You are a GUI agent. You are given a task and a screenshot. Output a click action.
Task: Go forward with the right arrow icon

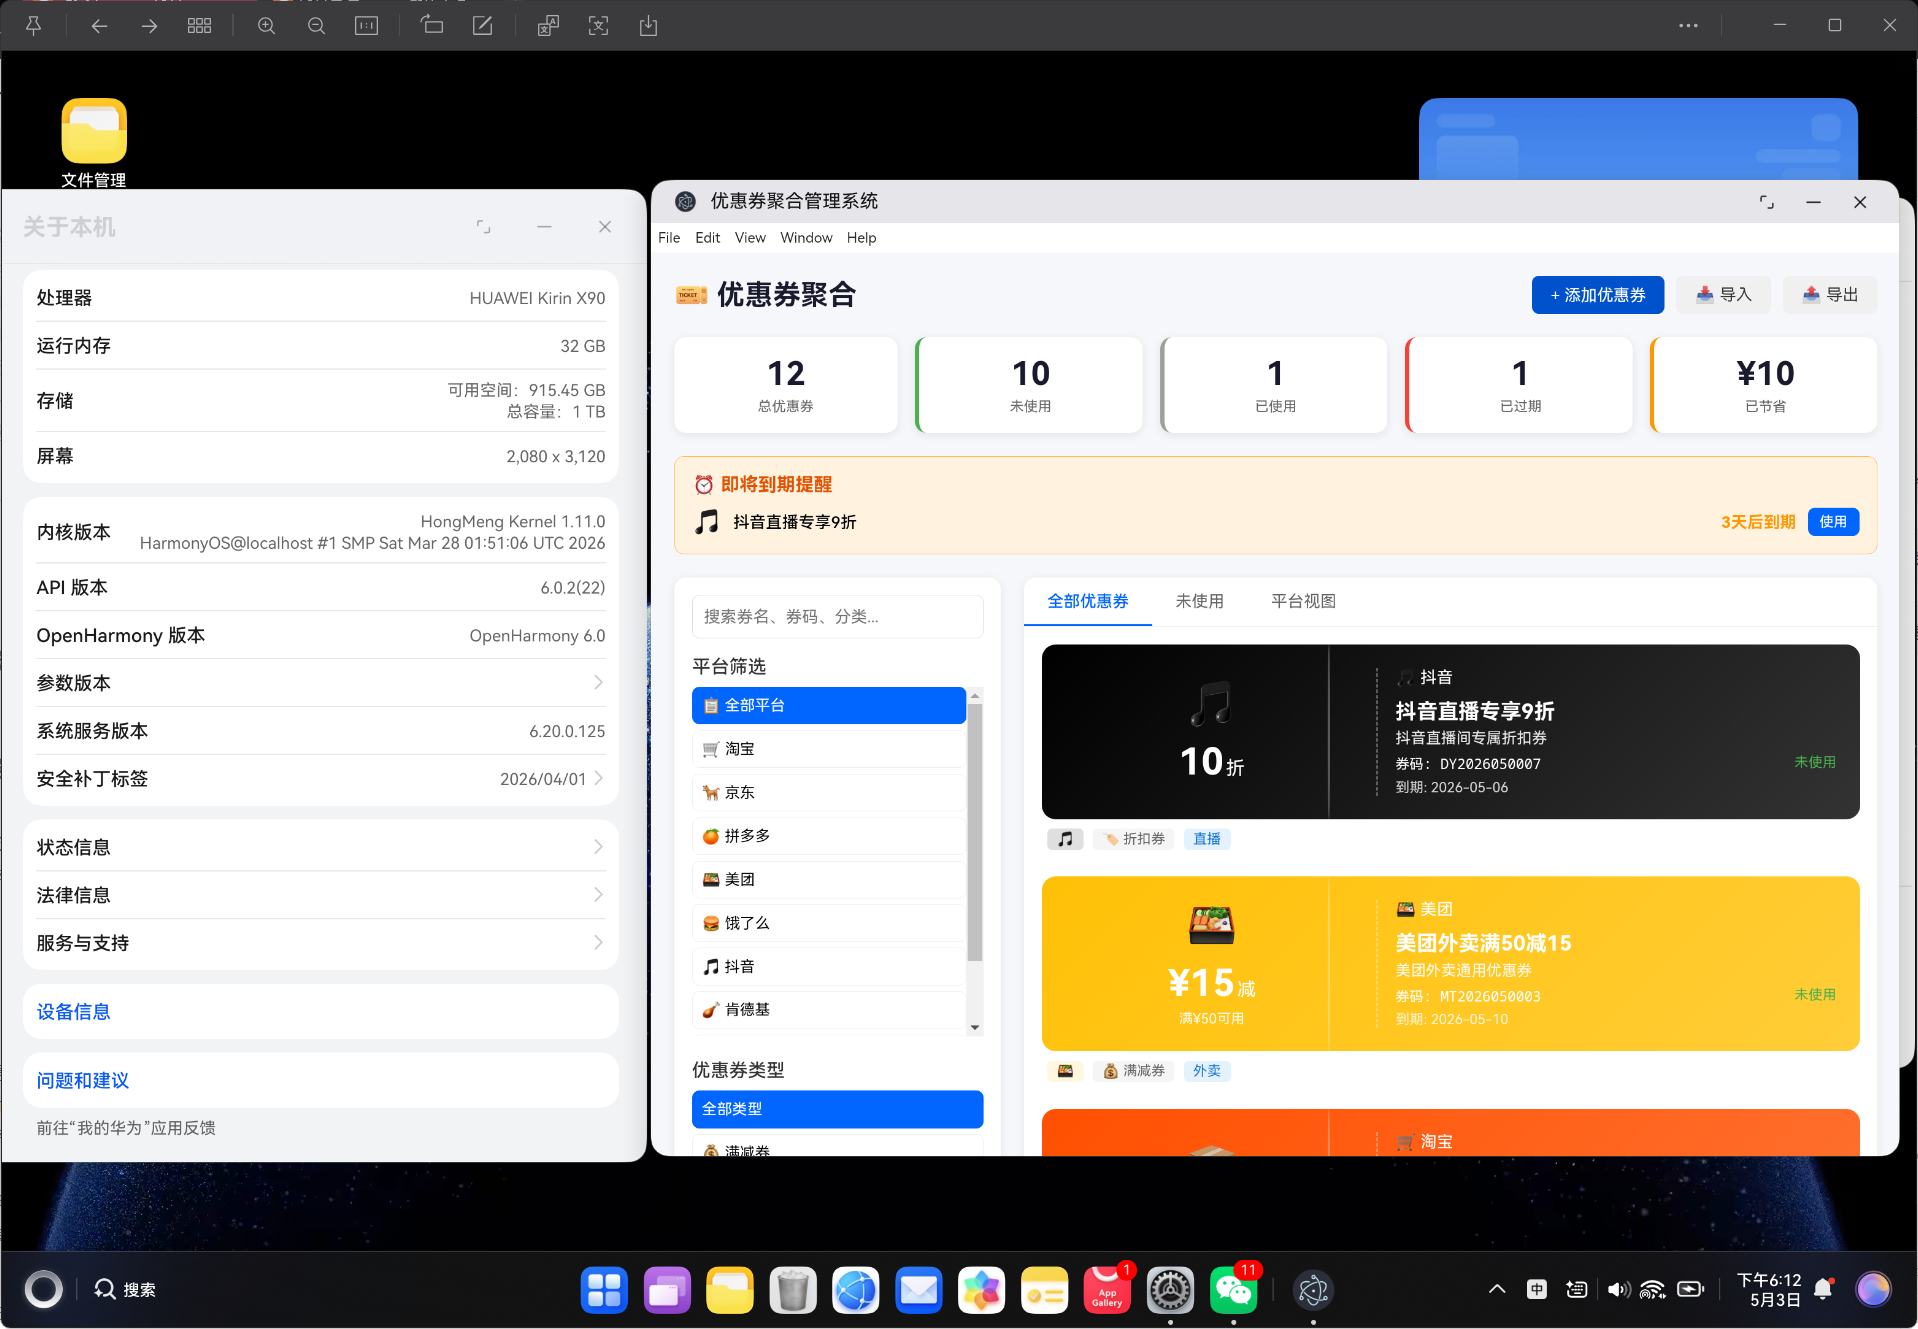(149, 26)
